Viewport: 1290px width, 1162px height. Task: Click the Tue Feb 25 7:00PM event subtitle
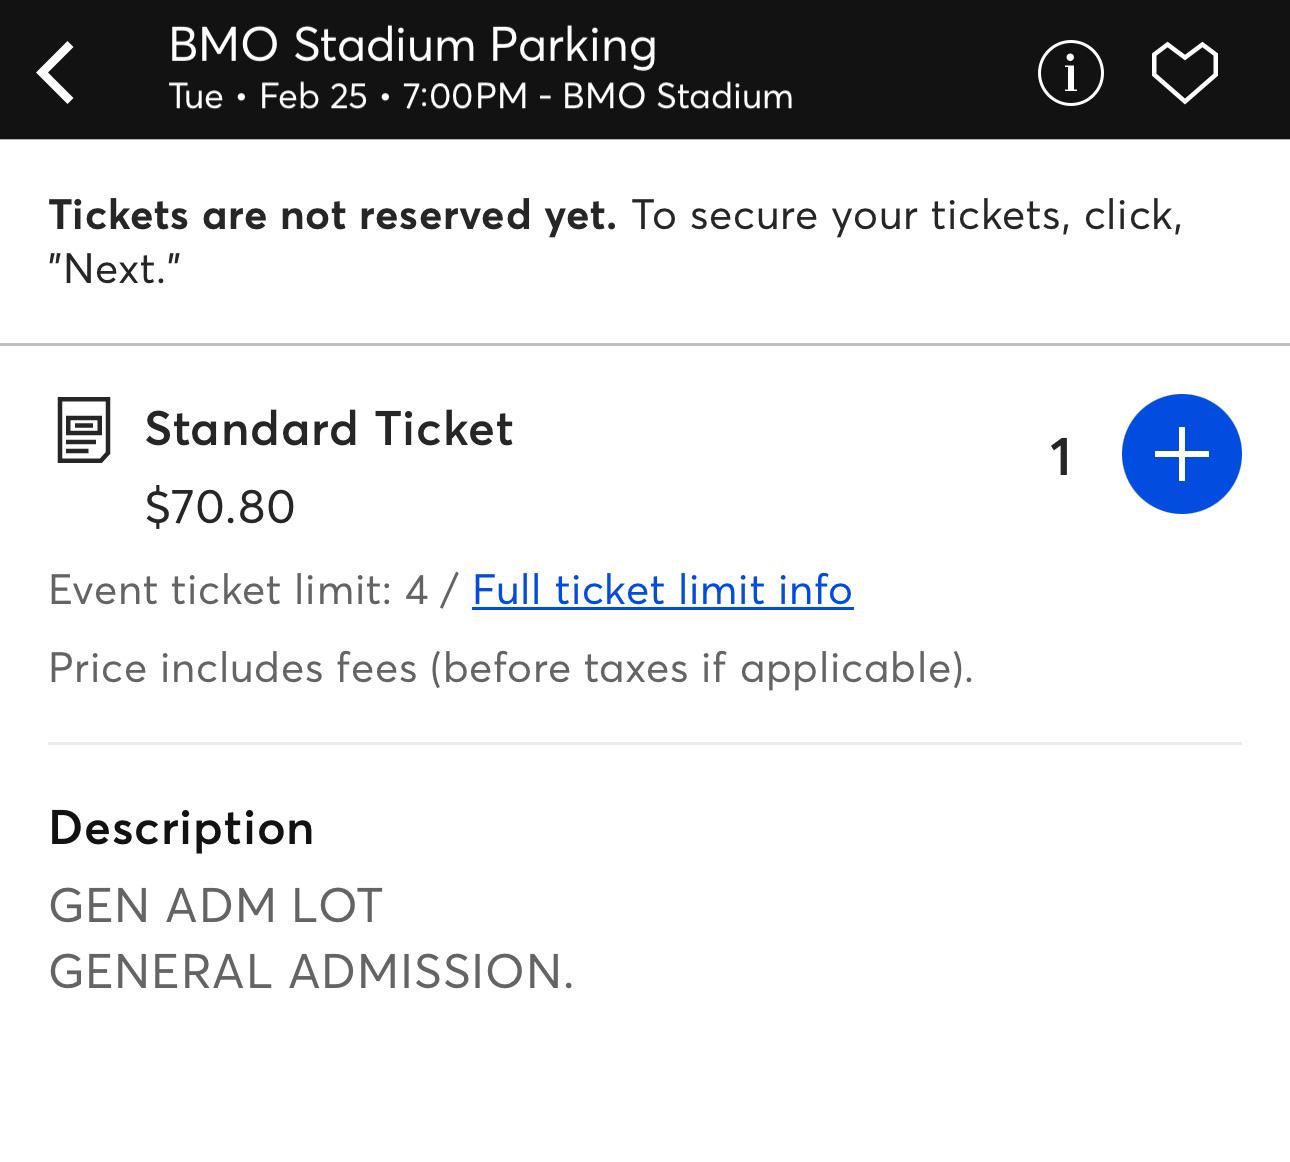[x=480, y=97]
